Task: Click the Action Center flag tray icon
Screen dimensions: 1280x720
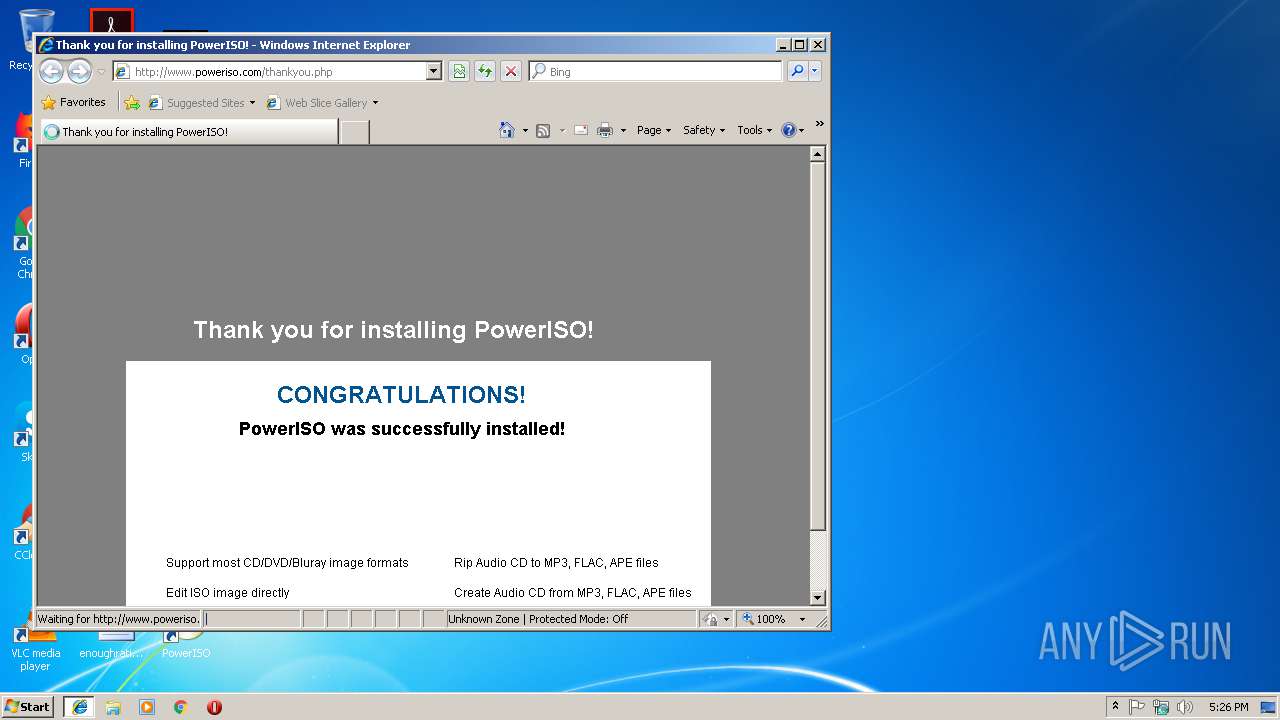Action: [x=1137, y=707]
